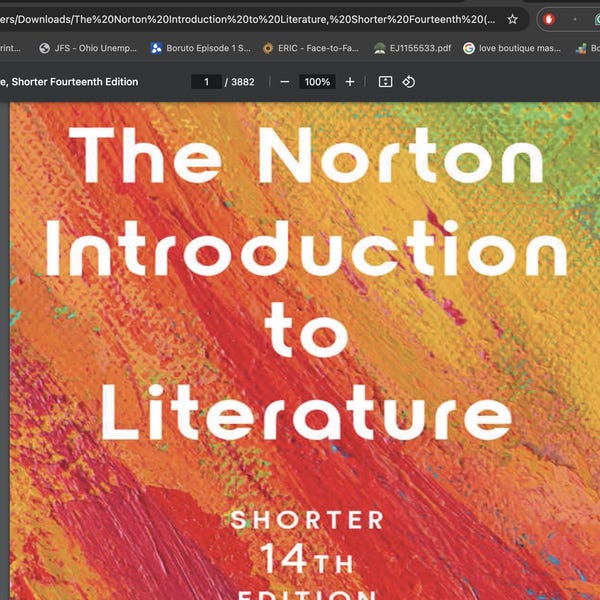Viewport: 600px width, 600px height.
Task: Click the 3882 total page count
Action: [243, 82]
